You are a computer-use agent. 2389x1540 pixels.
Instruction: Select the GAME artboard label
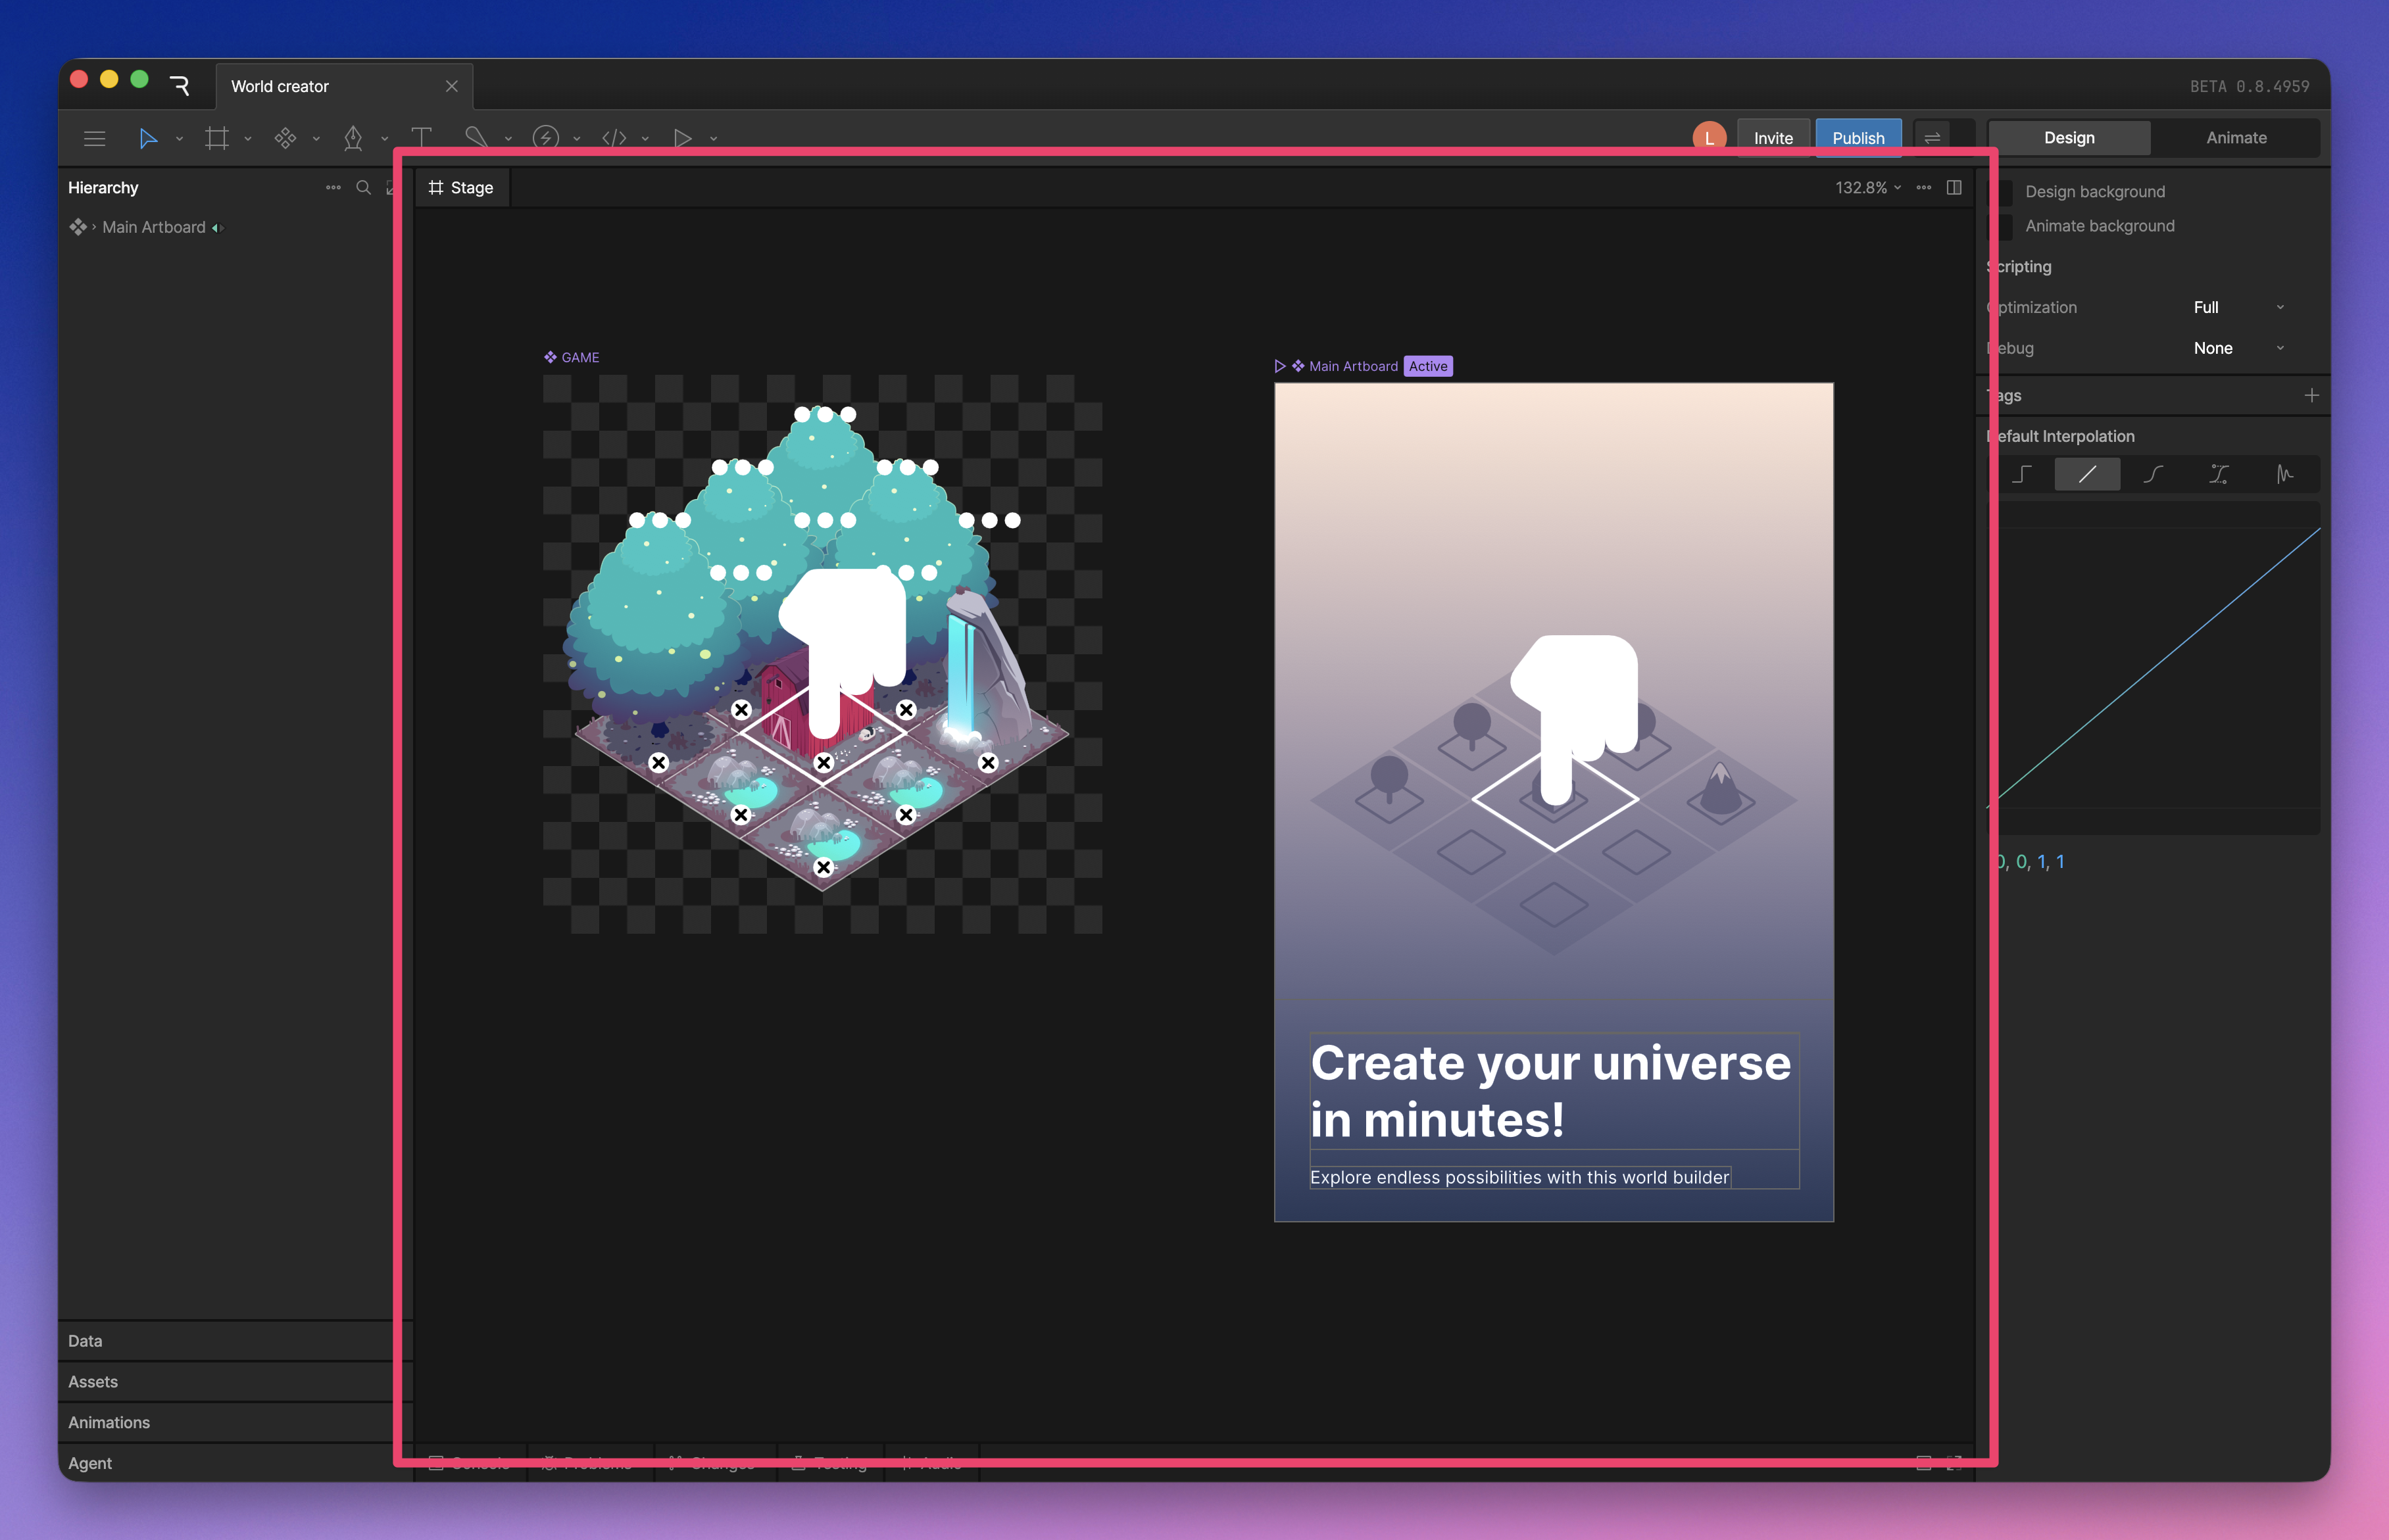click(572, 357)
